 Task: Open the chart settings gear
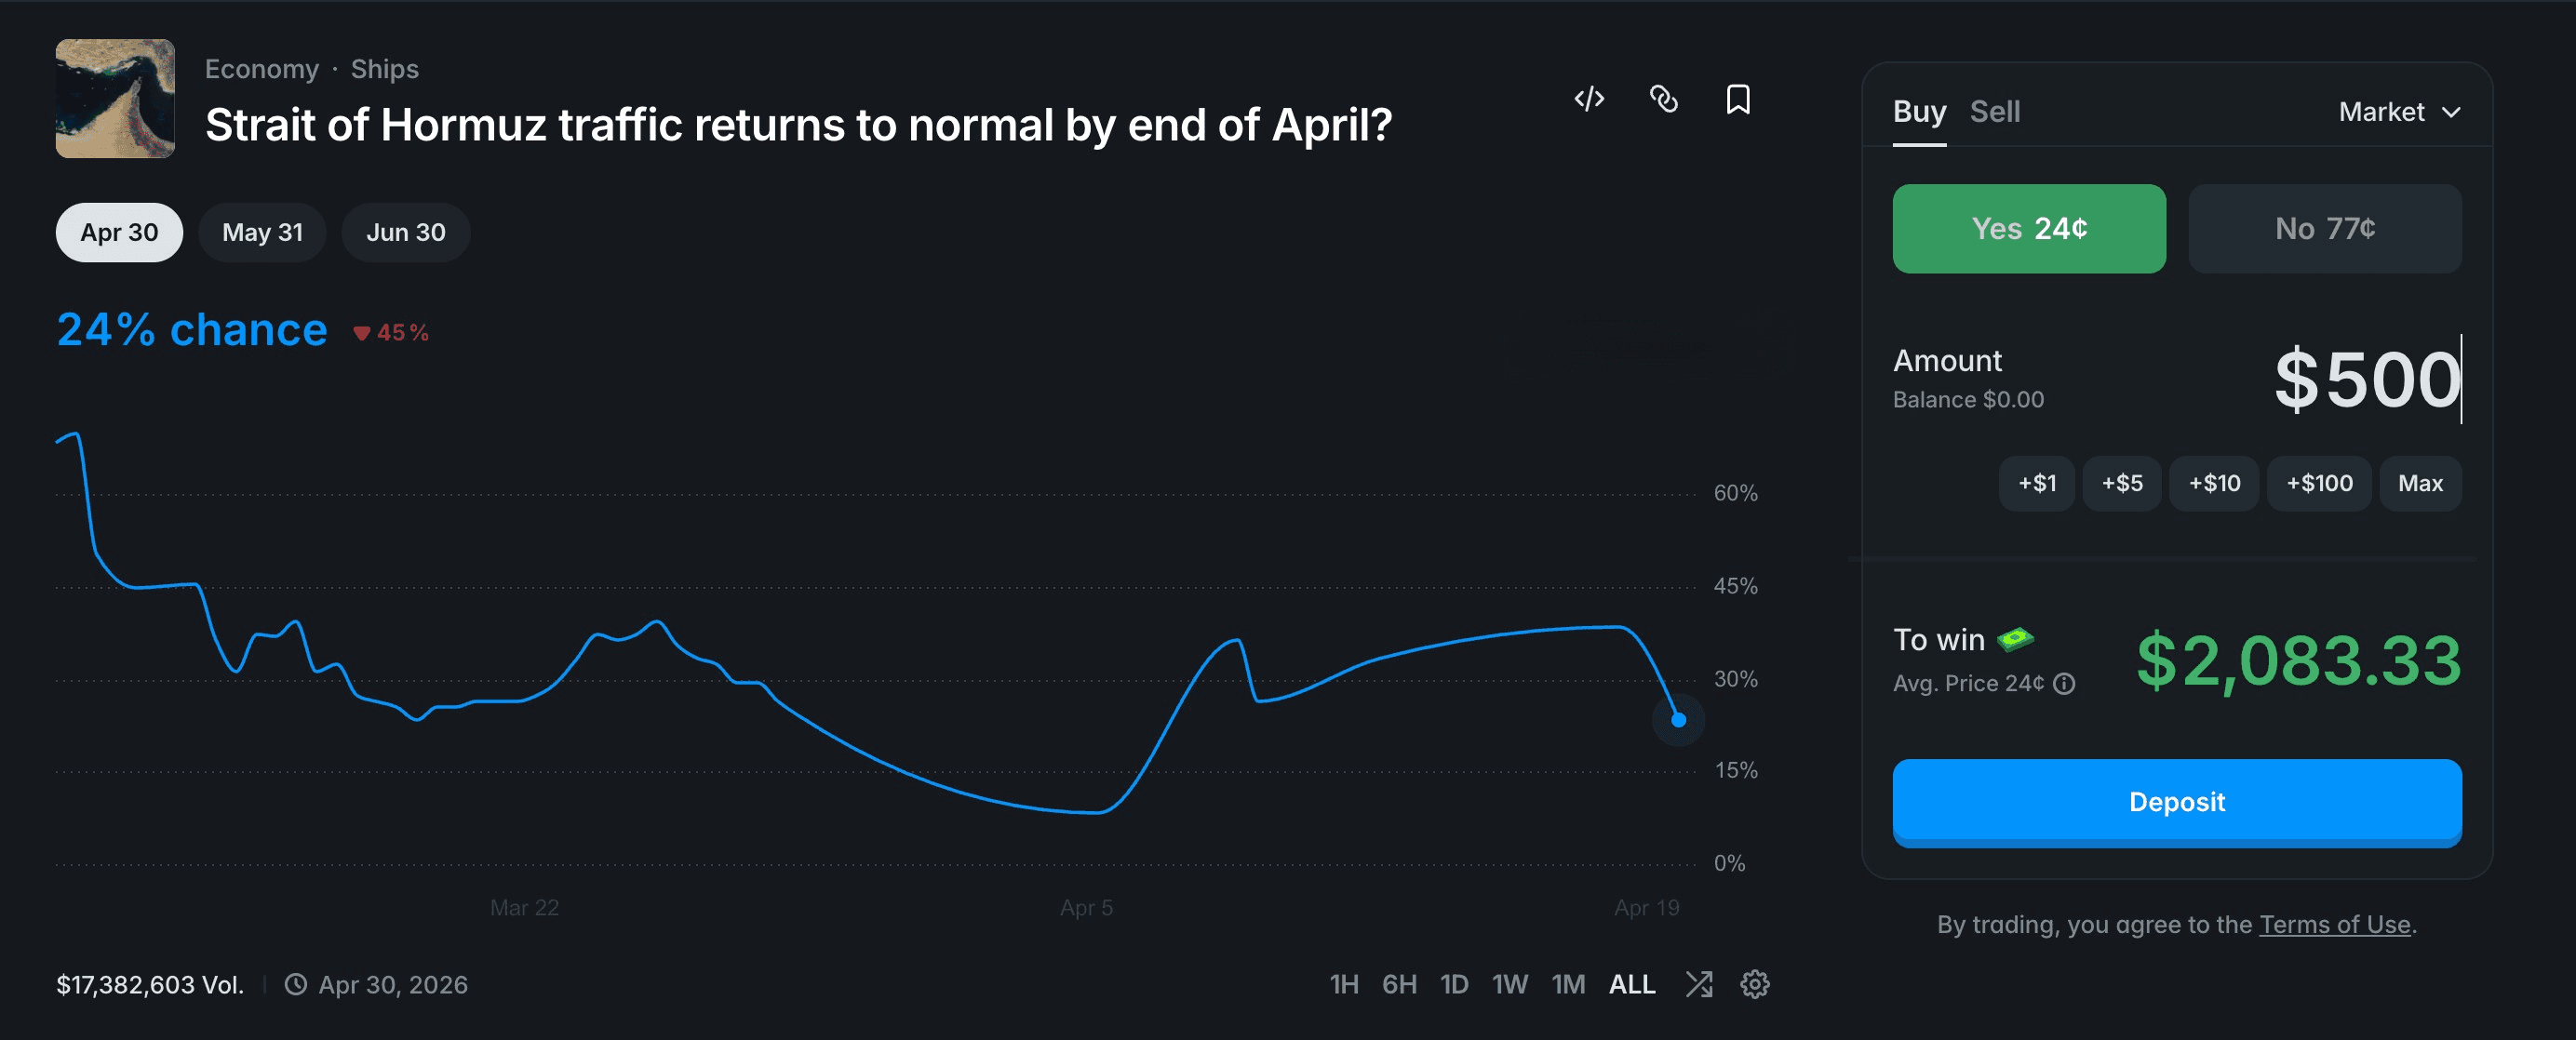point(1755,984)
